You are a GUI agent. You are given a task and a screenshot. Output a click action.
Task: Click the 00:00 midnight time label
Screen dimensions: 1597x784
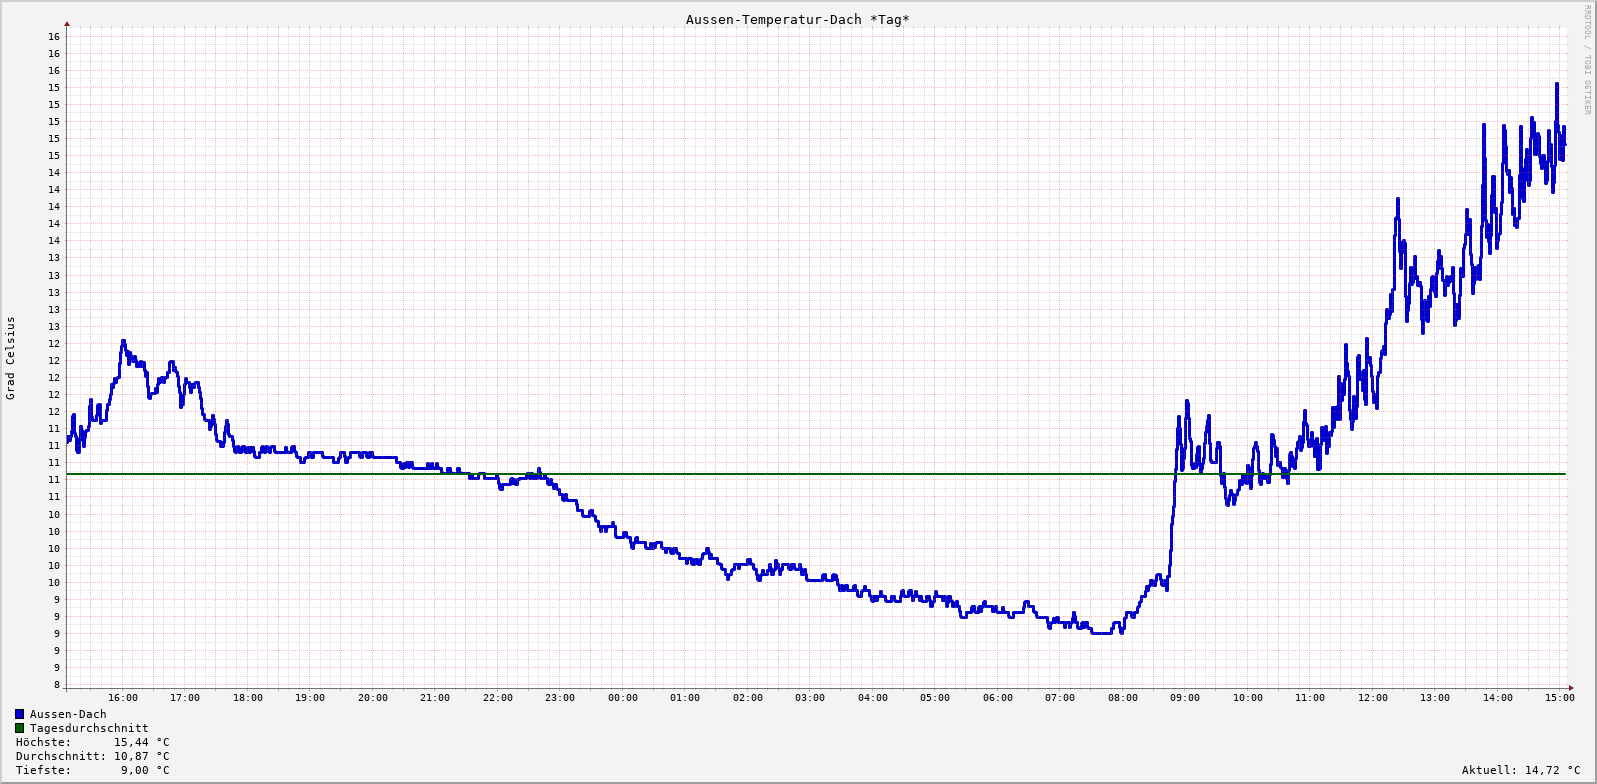622,698
